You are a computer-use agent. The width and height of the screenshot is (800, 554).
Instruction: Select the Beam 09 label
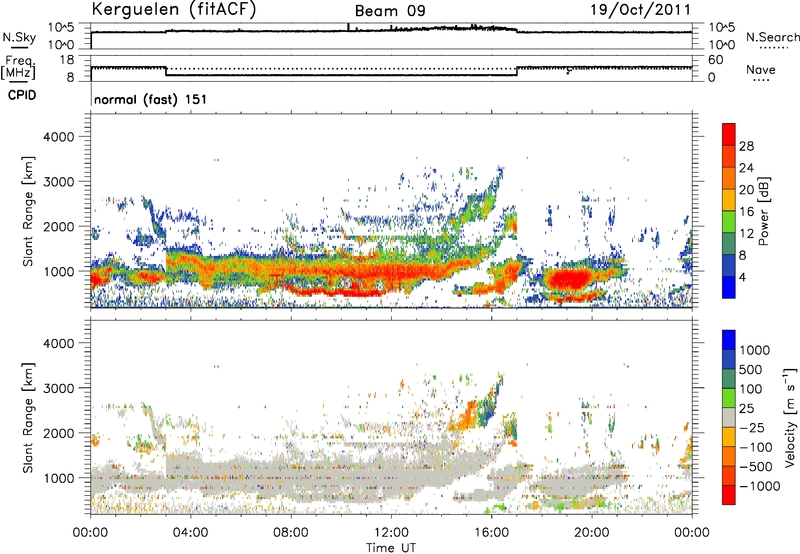pyautogui.click(x=390, y=11)
